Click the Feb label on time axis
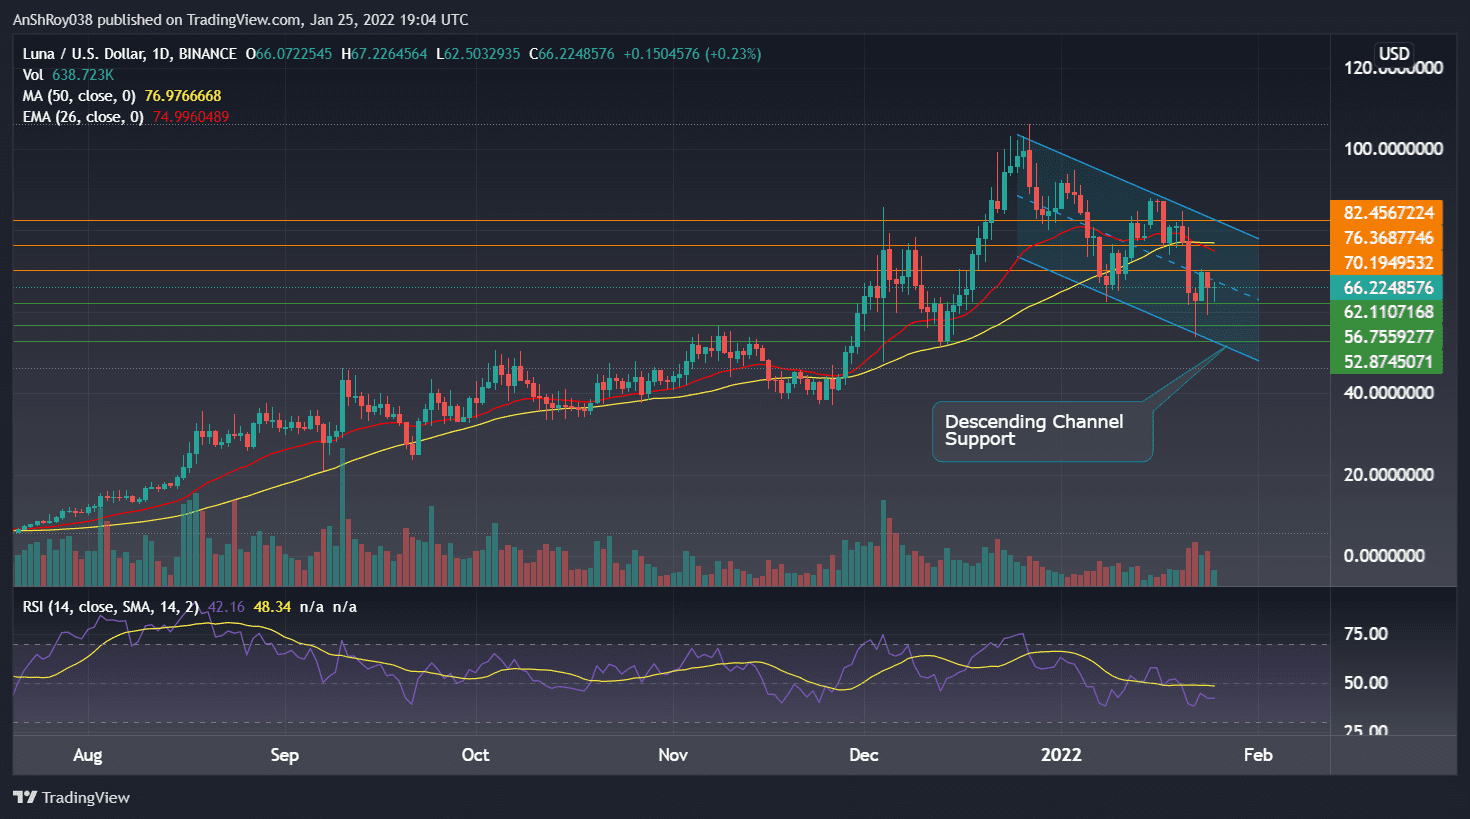 [x=1257, y=755]
